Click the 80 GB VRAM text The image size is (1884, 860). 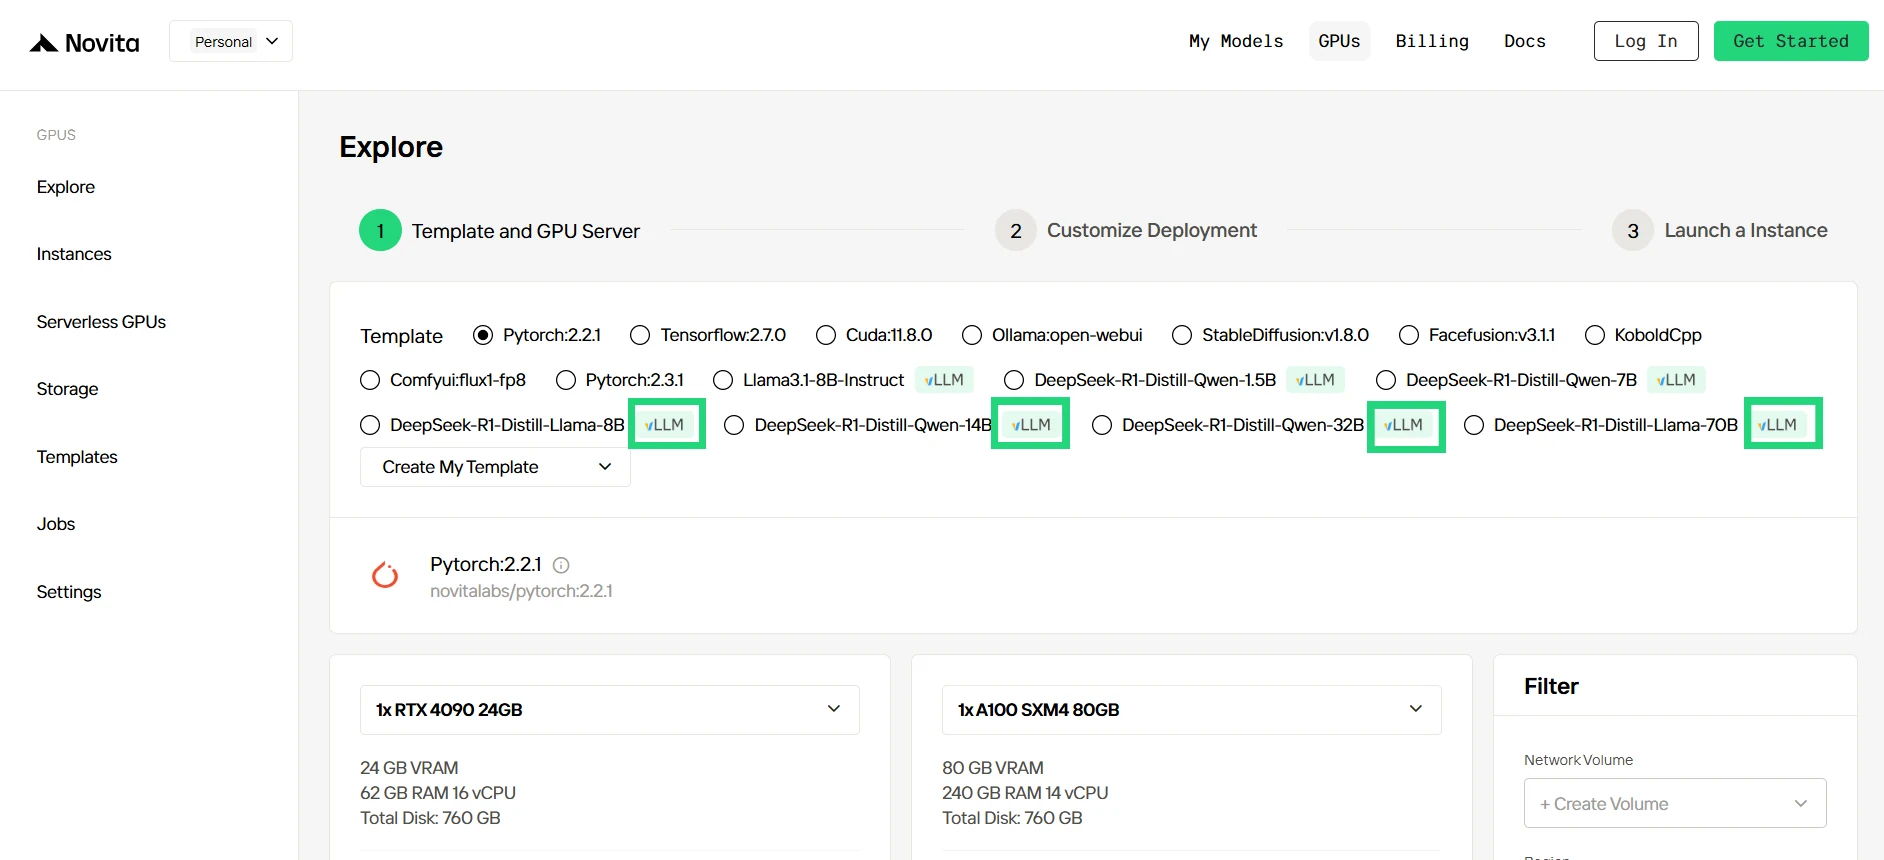tap(992, 768)
